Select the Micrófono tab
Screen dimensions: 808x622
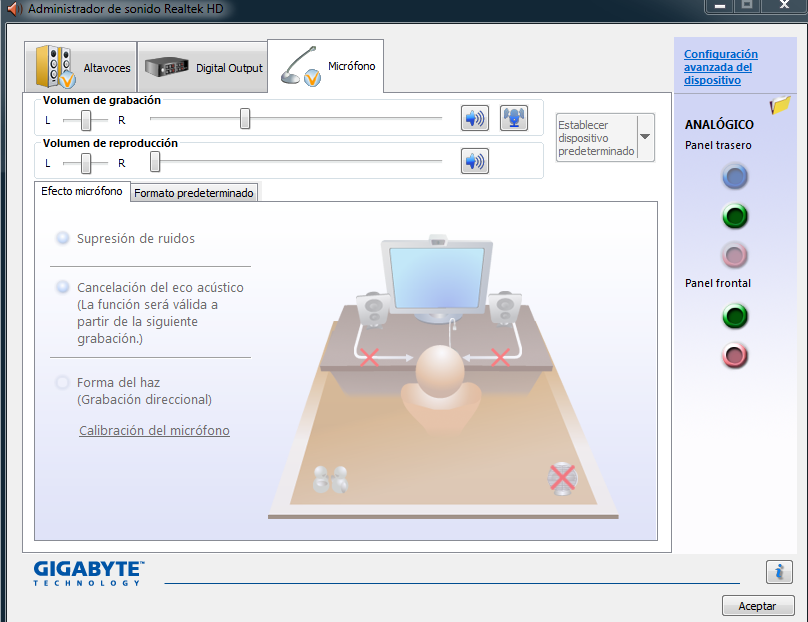pos(326,66)
